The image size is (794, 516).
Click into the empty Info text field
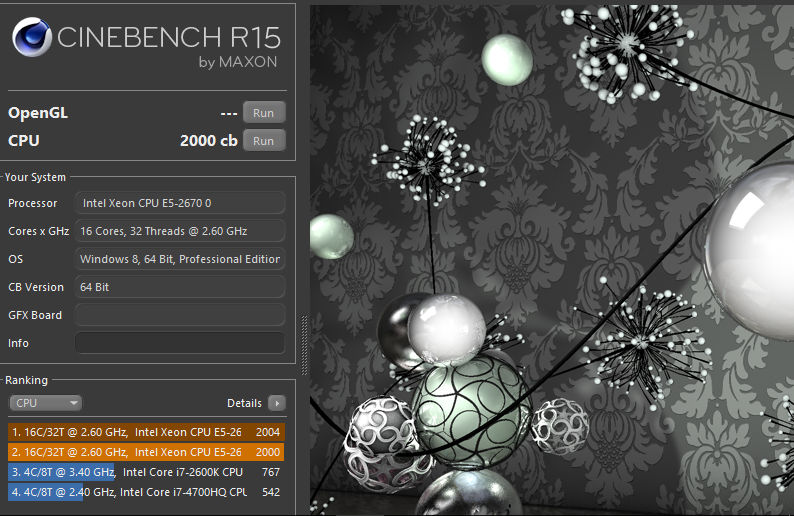180,343
